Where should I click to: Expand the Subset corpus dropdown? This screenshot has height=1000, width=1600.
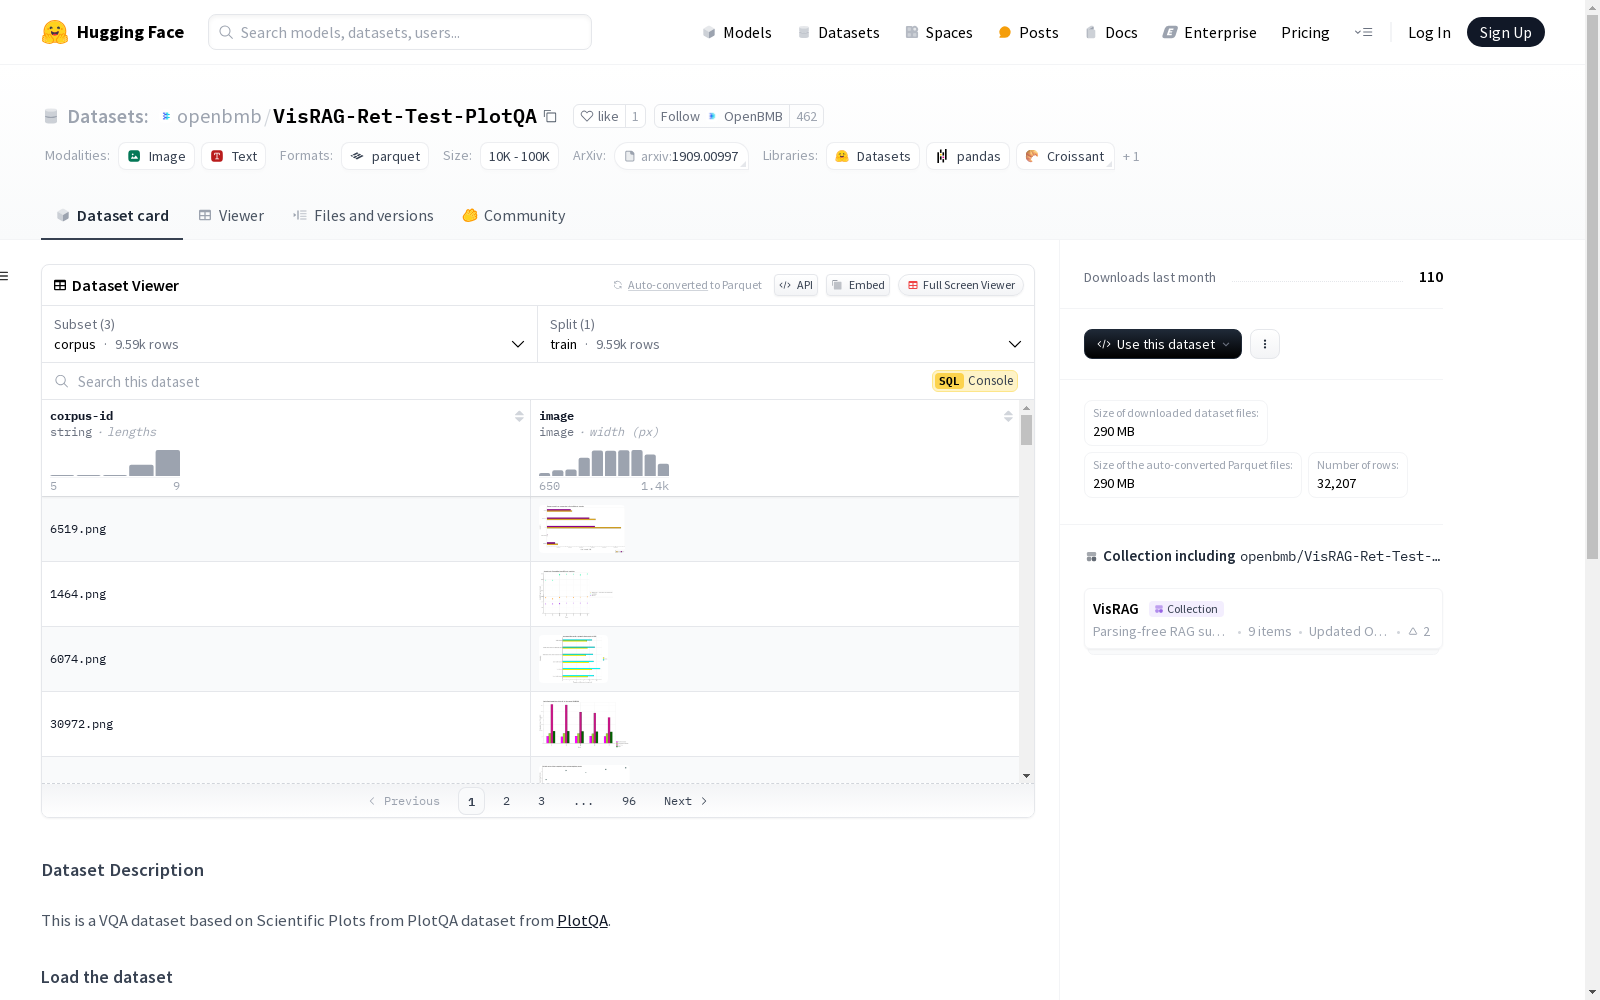[x=290, y=334]
